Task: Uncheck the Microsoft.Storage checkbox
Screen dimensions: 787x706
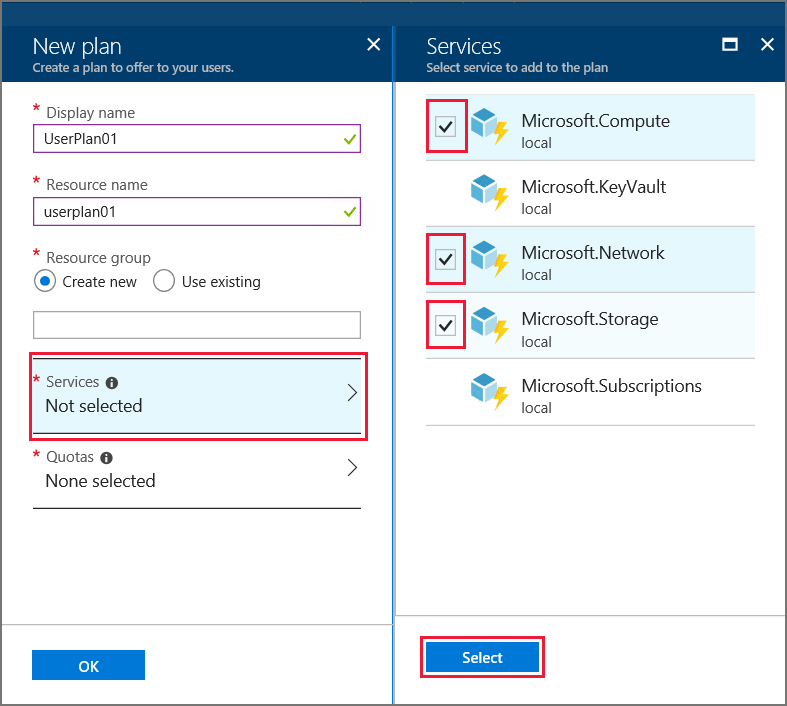Action: [445, 325]
